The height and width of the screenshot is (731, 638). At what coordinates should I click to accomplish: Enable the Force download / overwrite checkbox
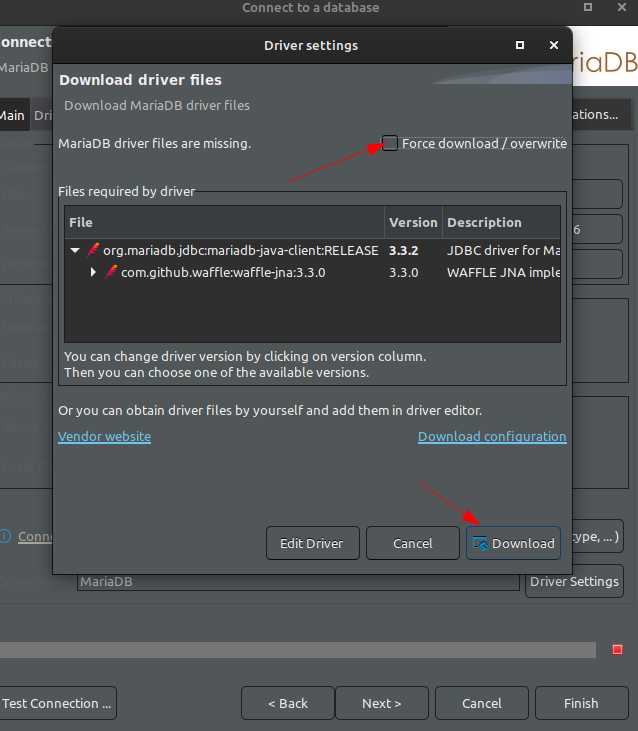pos(390,143)
